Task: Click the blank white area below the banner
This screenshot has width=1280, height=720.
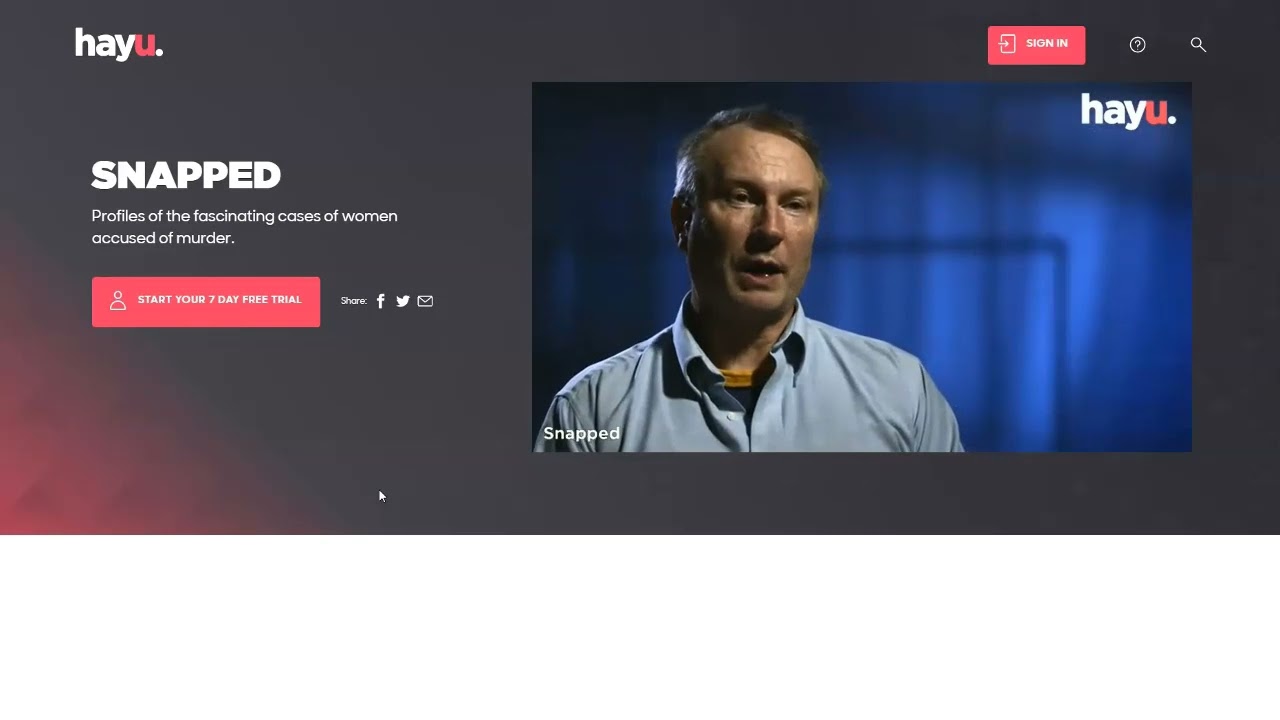Action: 640,627
